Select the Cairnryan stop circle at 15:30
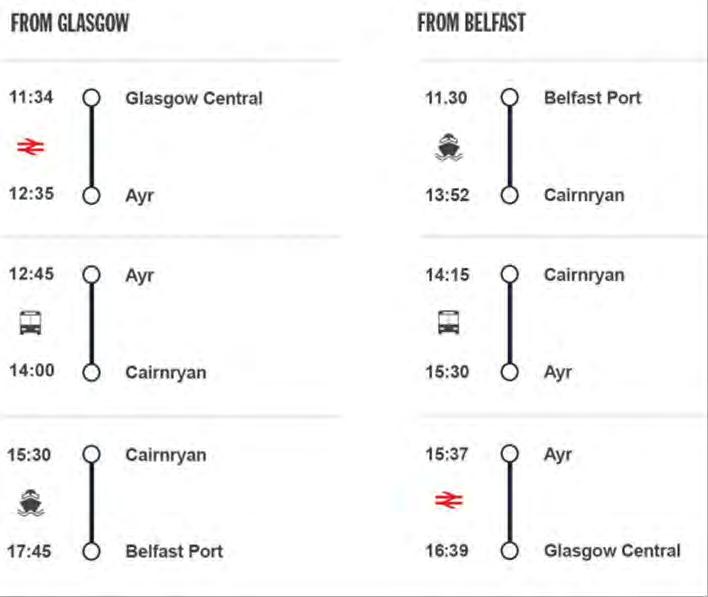Viewport: 708px width, 597px height. [x=91, y=455]
